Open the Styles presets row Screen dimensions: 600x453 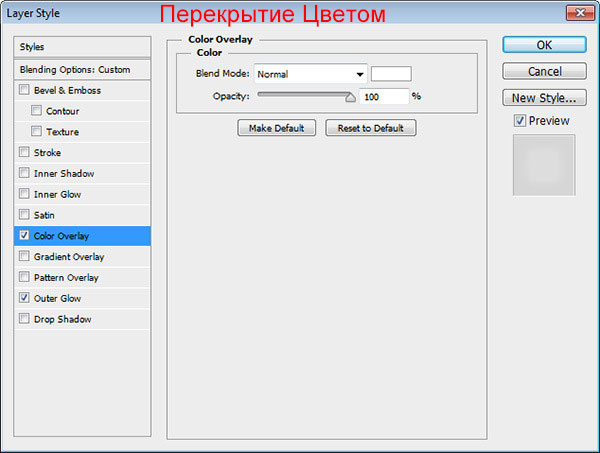point(82,47)
